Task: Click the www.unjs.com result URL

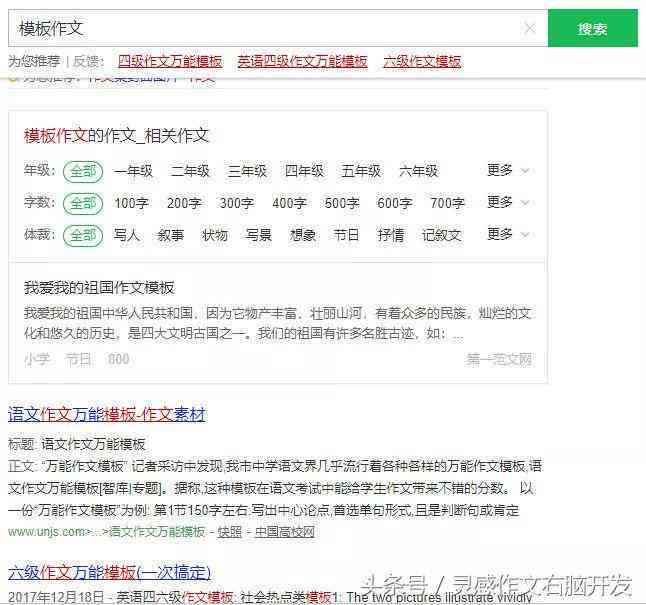Action: [106, 532]
